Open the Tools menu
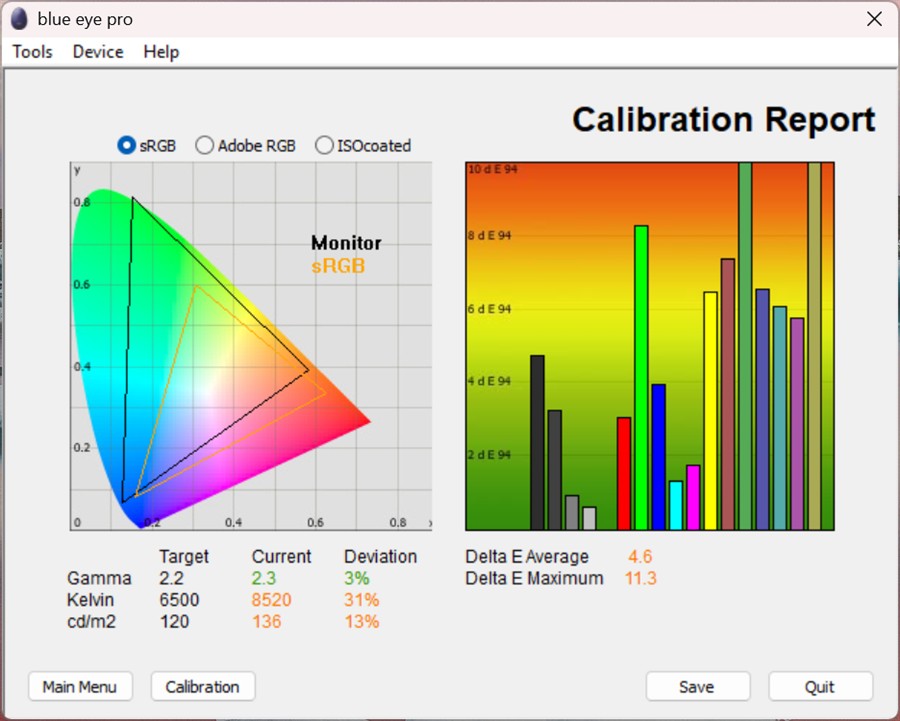Viewport: 900px width, 721px height. pyautogui.click(x=31, y=51)
